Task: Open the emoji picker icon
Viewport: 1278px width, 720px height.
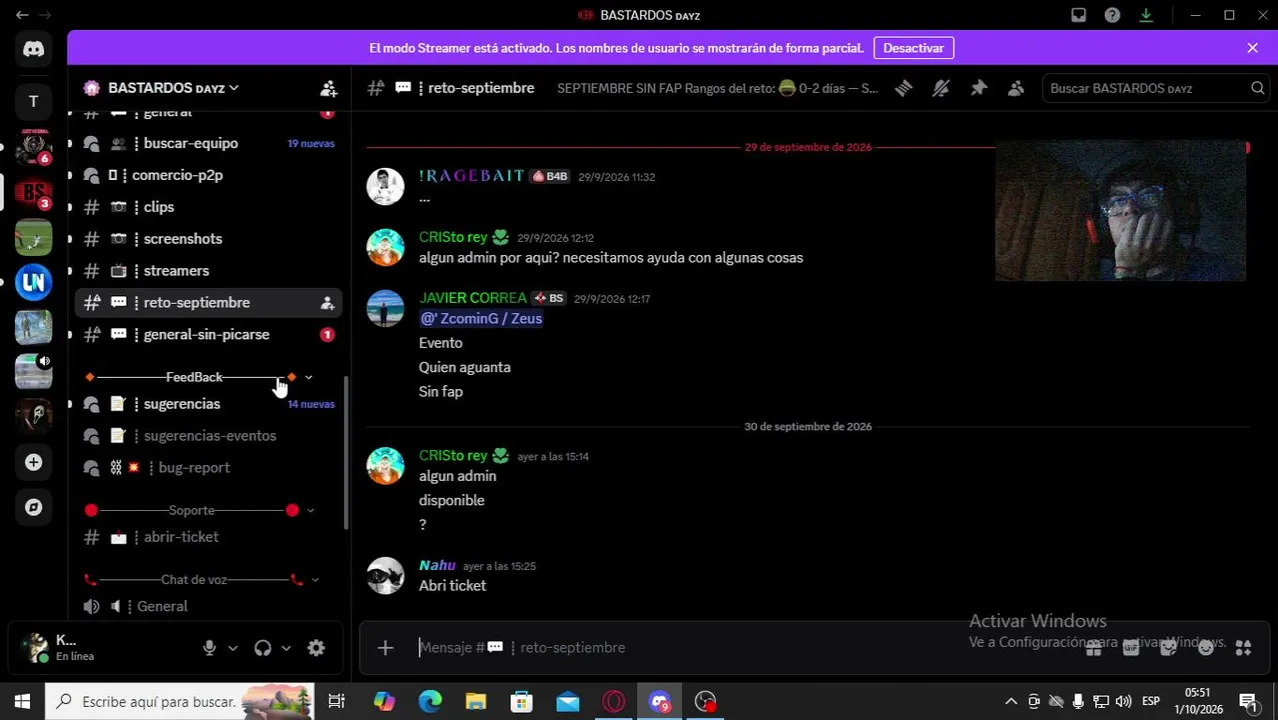Action: point(1206,648)
